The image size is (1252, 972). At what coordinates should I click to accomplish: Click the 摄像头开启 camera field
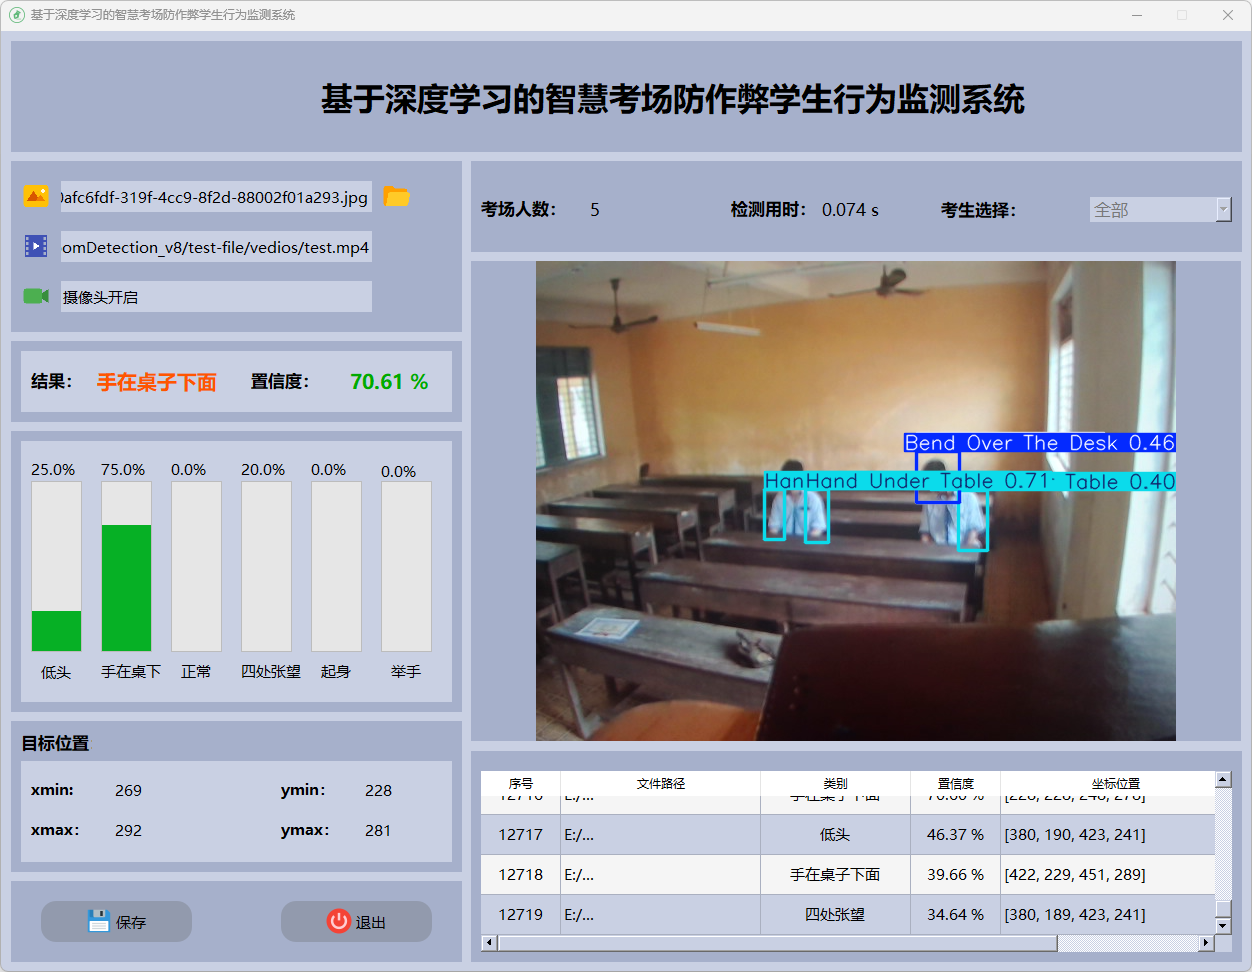215,297
